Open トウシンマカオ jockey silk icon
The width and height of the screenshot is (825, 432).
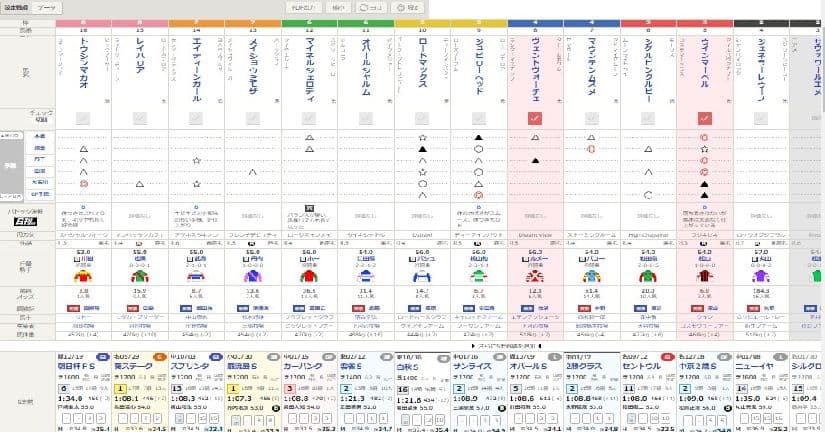[x=83, y=277]
